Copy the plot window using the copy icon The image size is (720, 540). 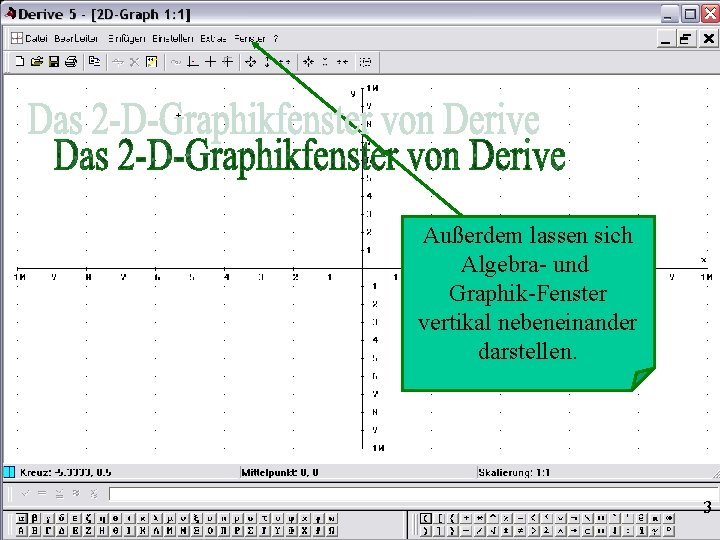95,62
